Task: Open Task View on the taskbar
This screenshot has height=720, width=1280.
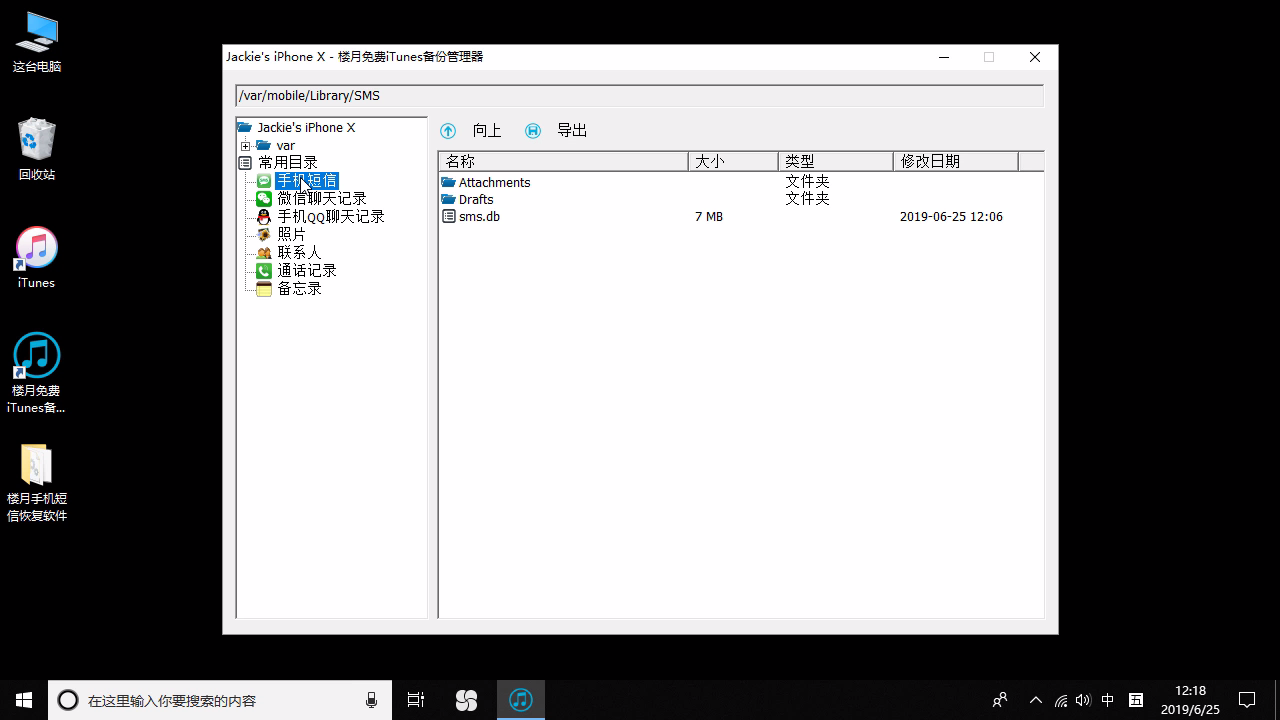Action: (416, 700)
